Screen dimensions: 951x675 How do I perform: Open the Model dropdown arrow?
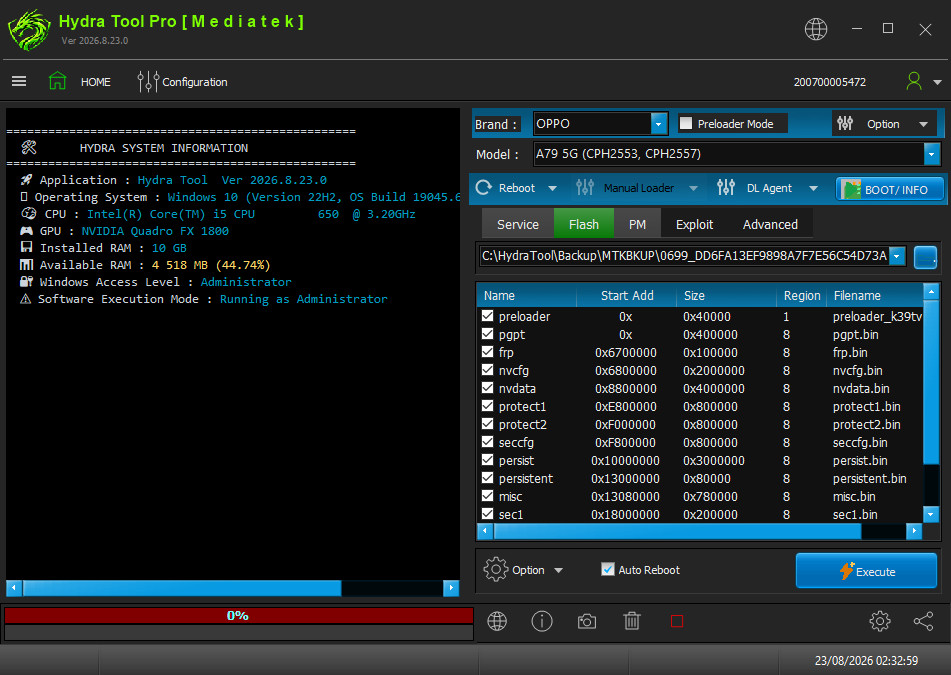932,154
